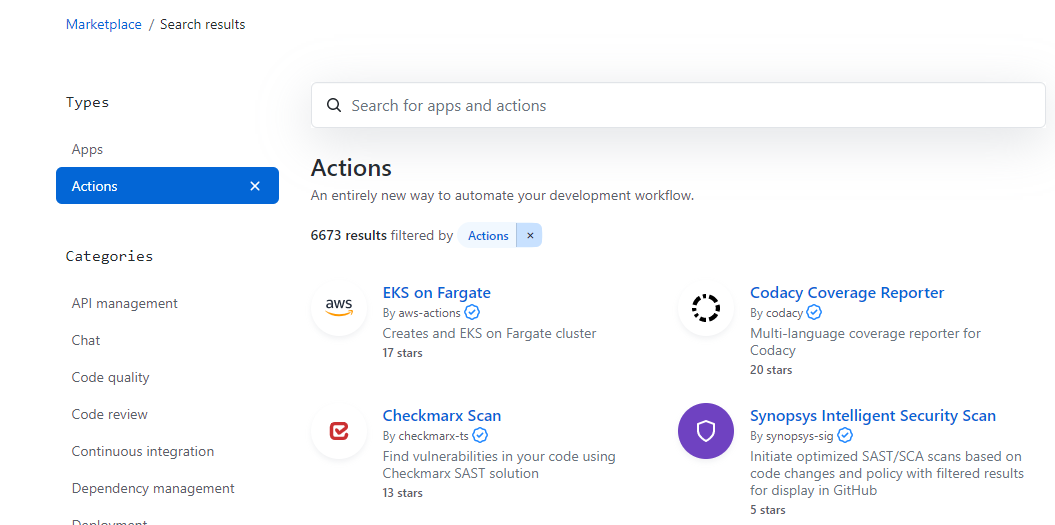Click the Actions filter chip label
The height and width of the screenshot is (525, 1055).
488,236
